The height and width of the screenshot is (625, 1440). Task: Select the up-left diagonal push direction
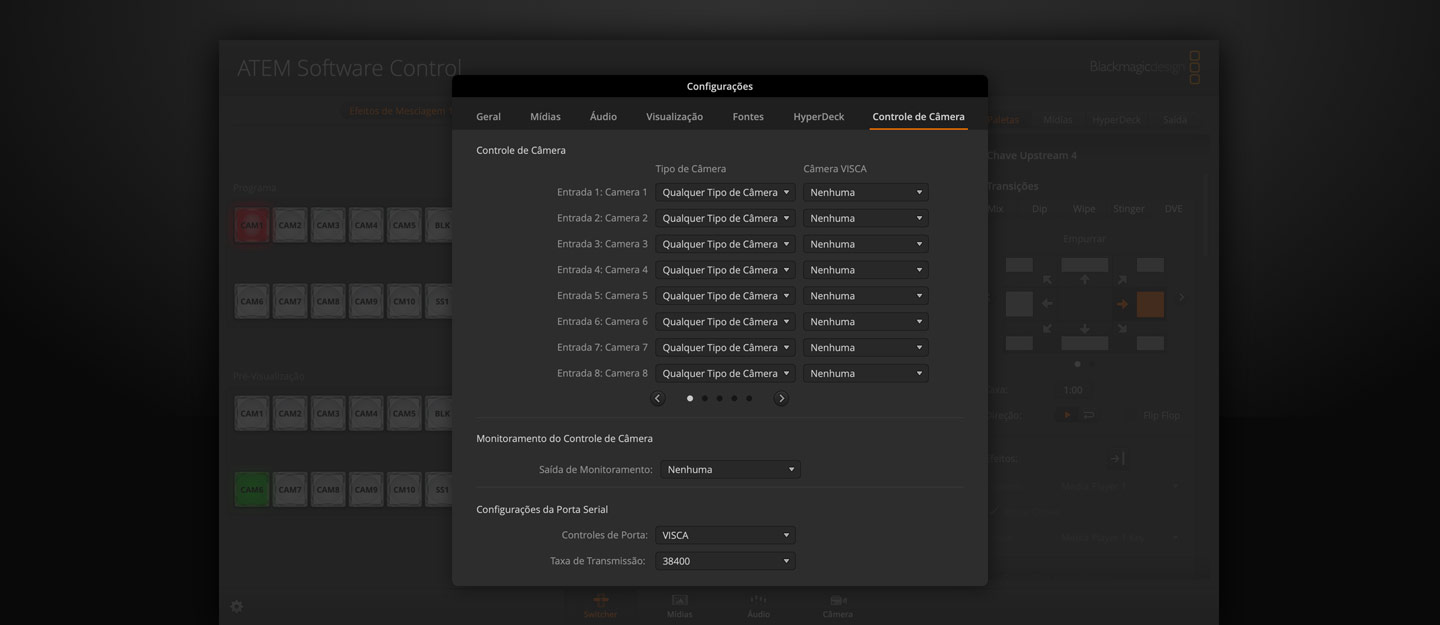point(1047,280)
